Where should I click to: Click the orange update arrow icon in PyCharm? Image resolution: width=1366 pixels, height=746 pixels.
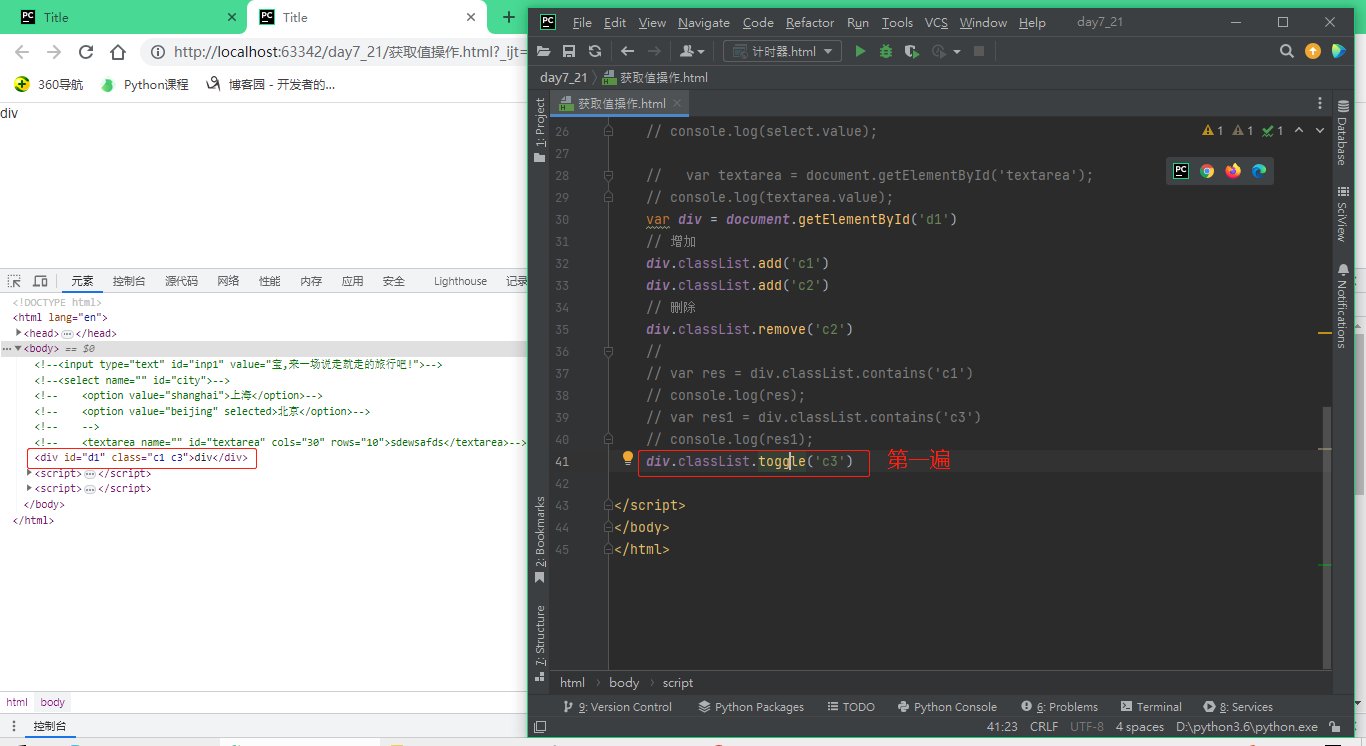1313,51
